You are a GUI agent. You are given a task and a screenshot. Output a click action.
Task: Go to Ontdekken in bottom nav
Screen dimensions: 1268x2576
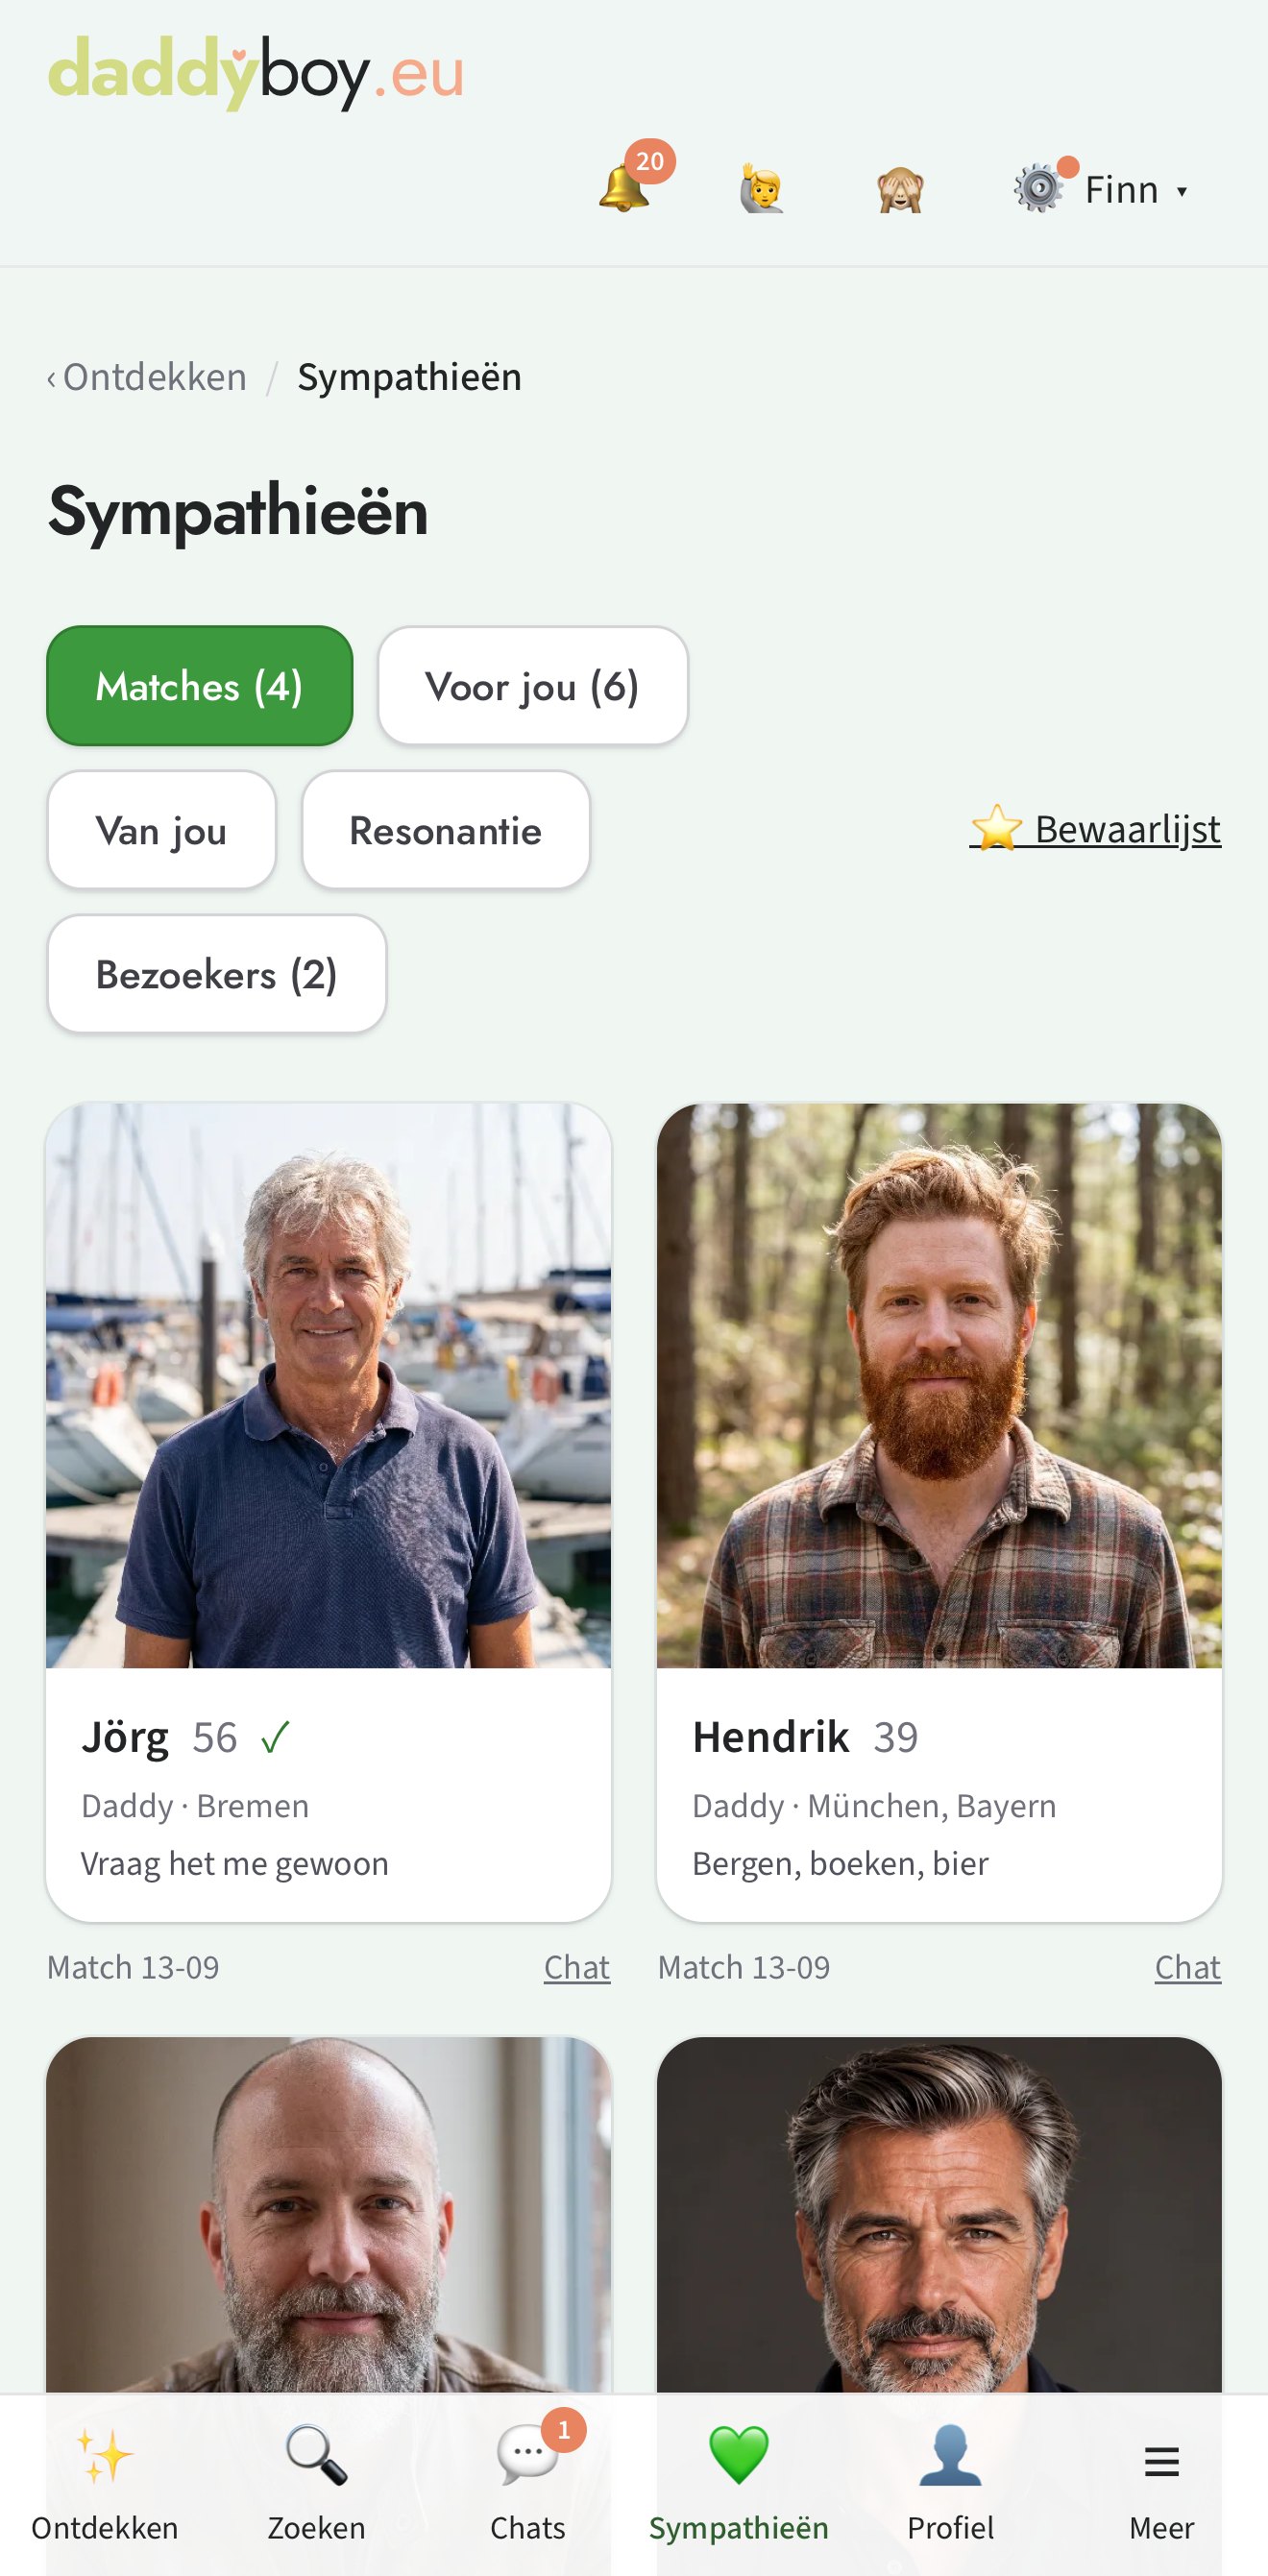(x=105, y=2484)
